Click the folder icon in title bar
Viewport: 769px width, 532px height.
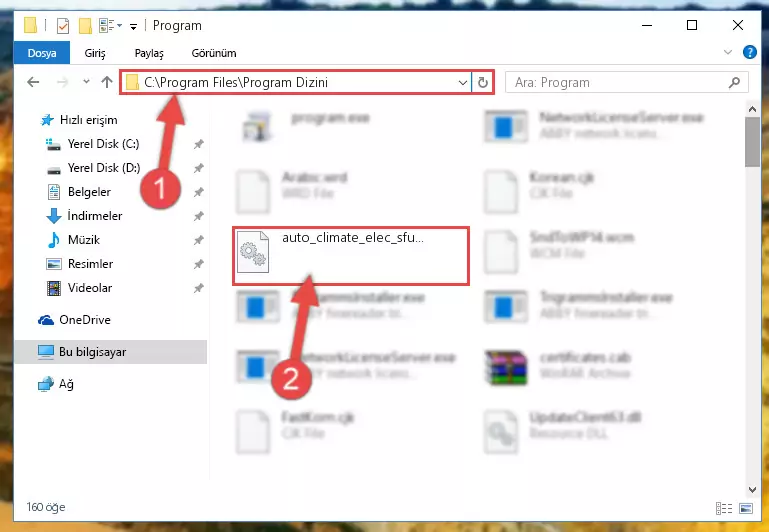point(30,25)
